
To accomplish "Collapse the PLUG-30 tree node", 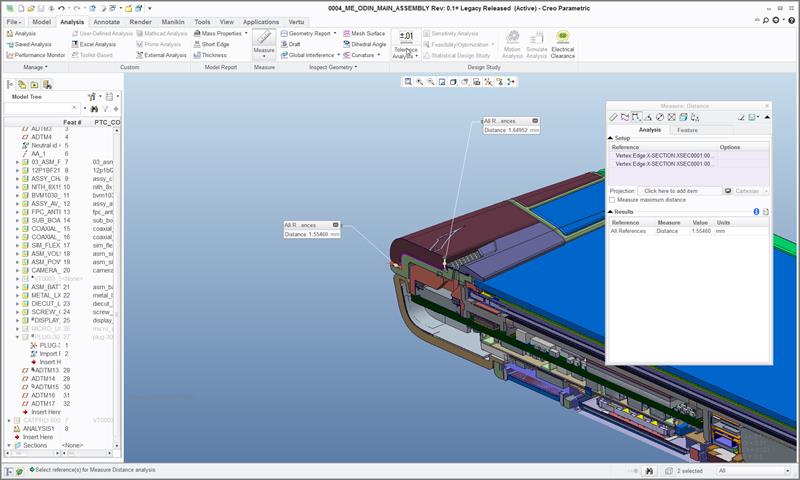I will 17,337.
